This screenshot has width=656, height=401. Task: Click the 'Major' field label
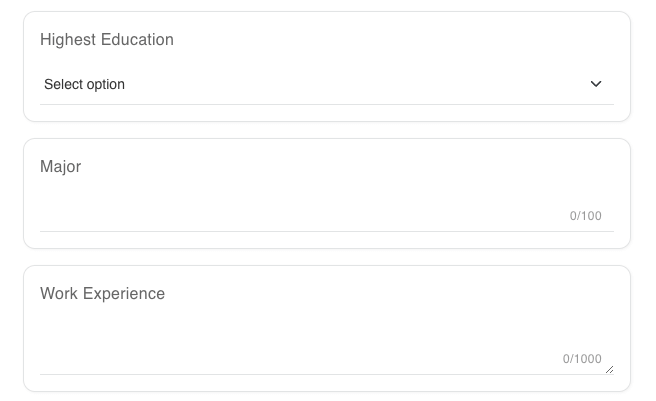(x=61, y=167)
